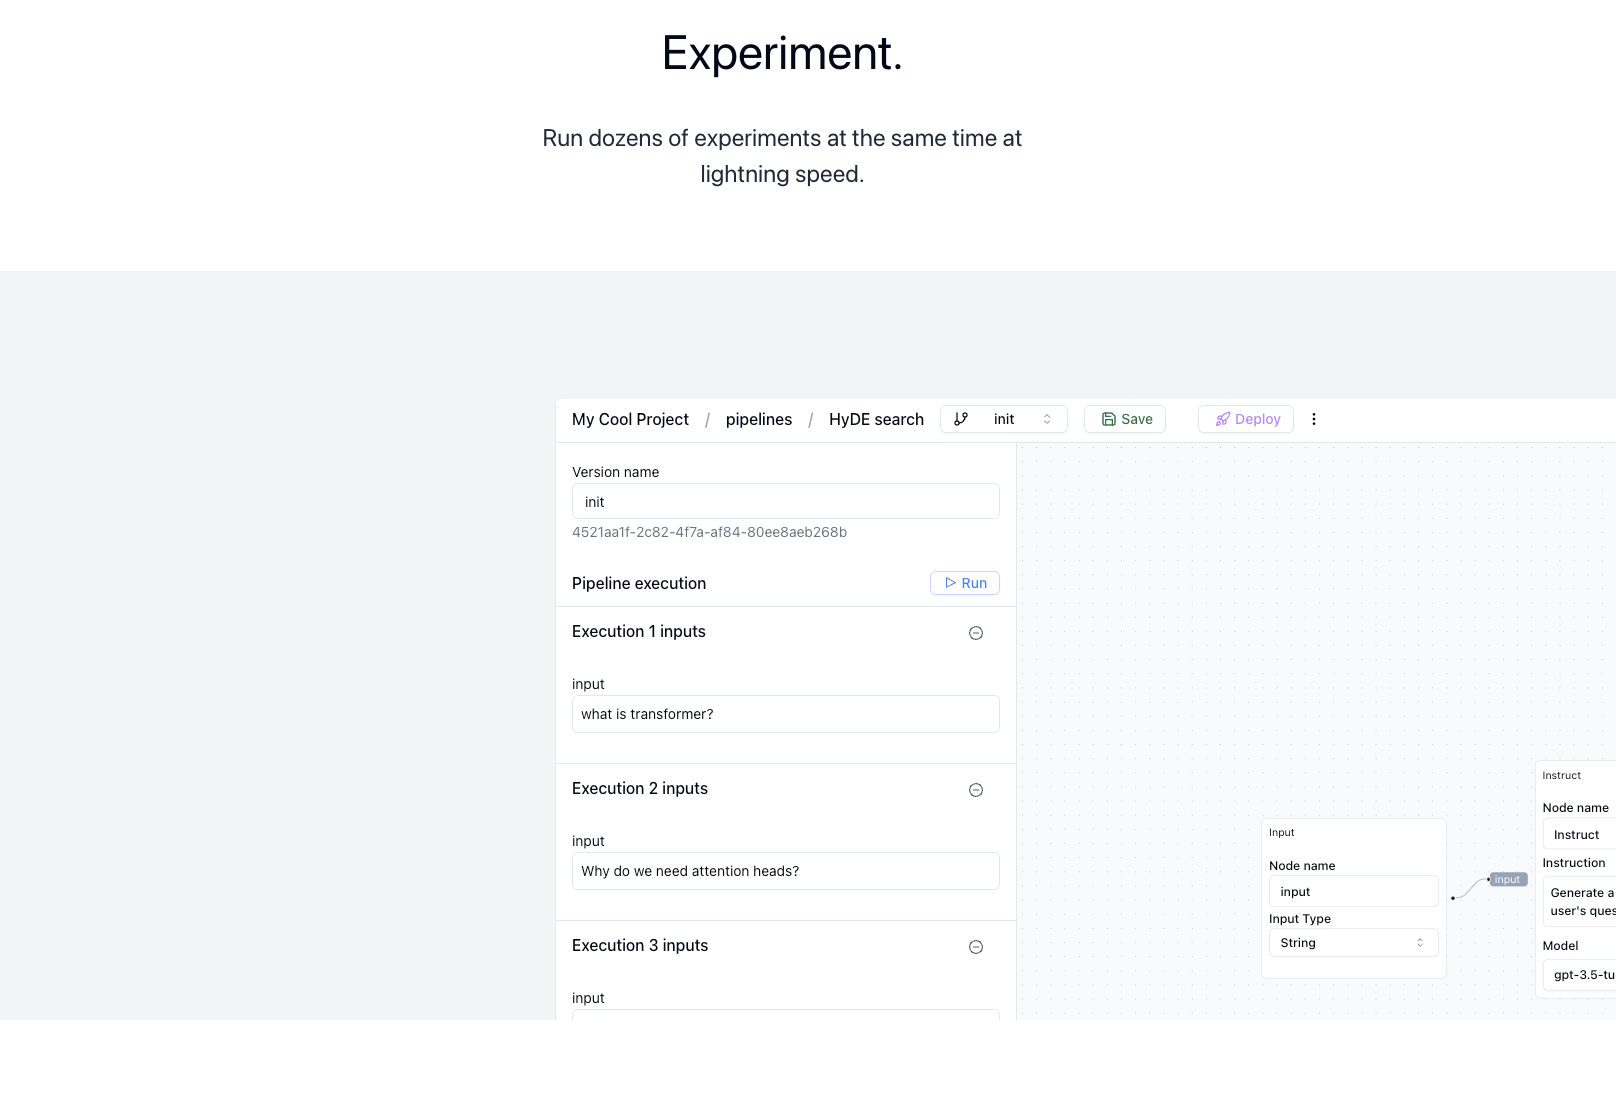This screenshot has width=1616, height=1098.
Task: Go to the pipelines breadcrumb
Action: coord(758,419)
